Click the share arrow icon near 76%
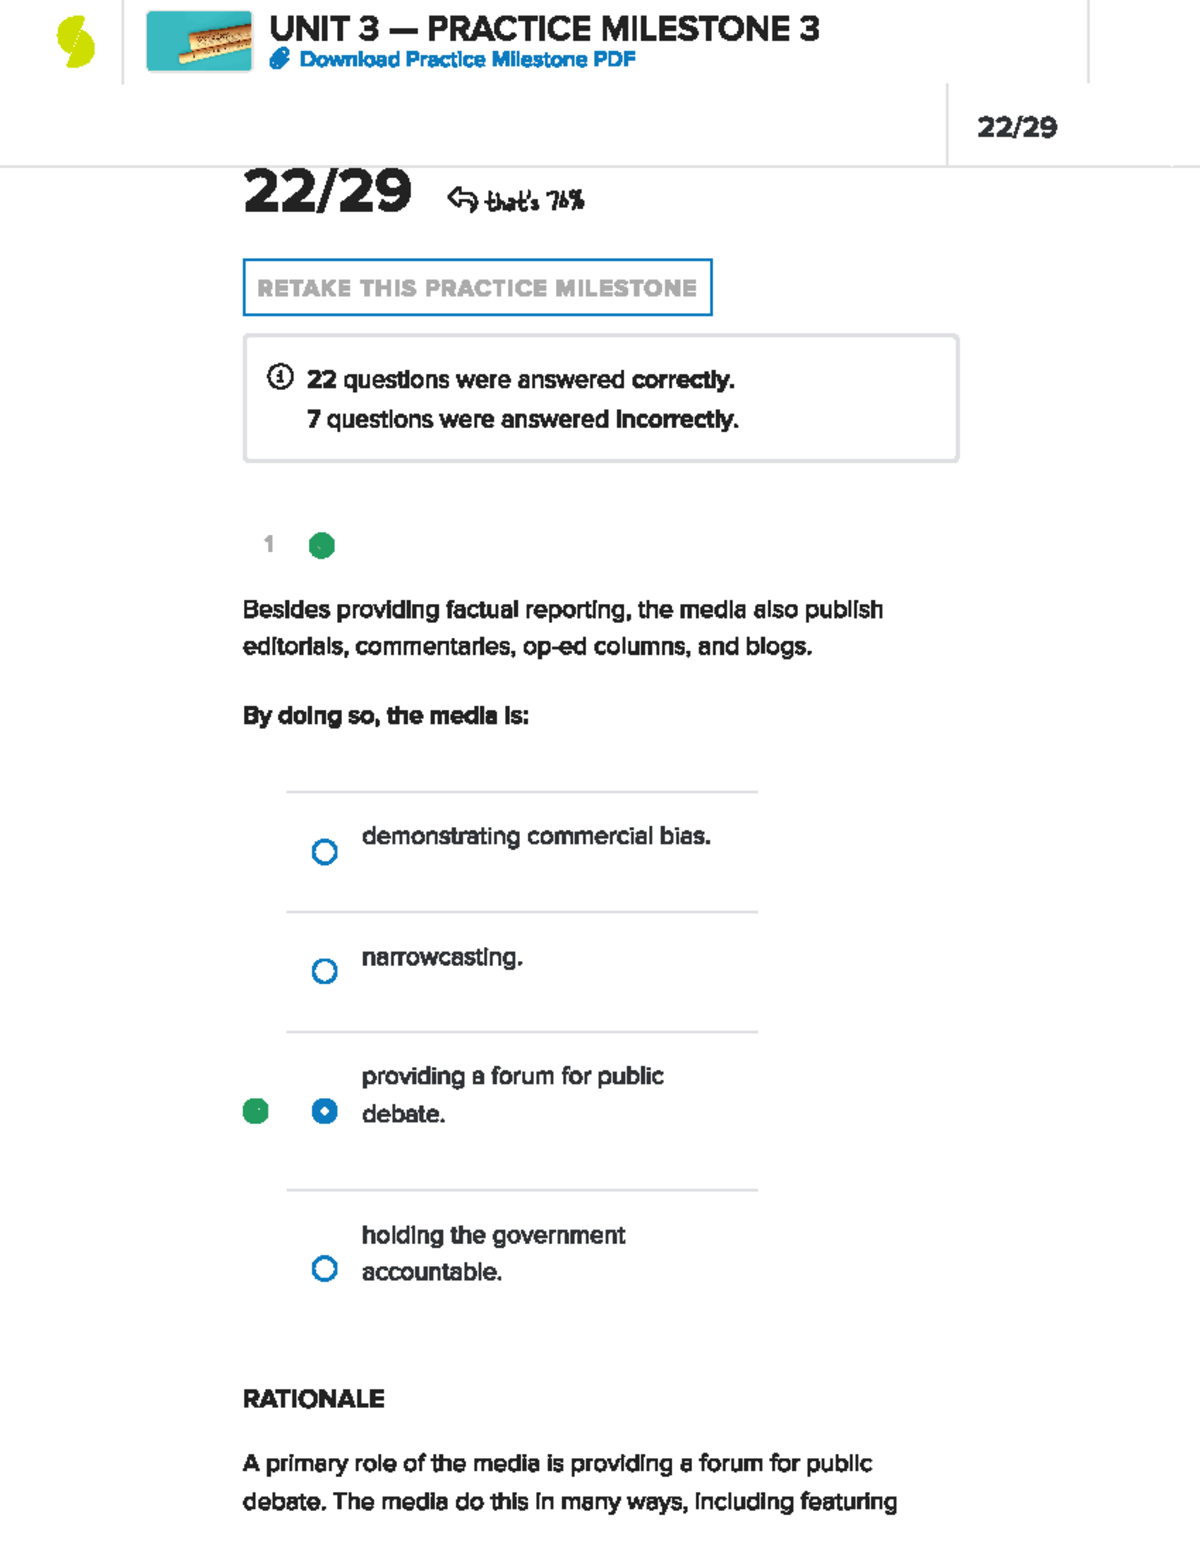This screenshot has width=1200, height=1553. [462, 199]
